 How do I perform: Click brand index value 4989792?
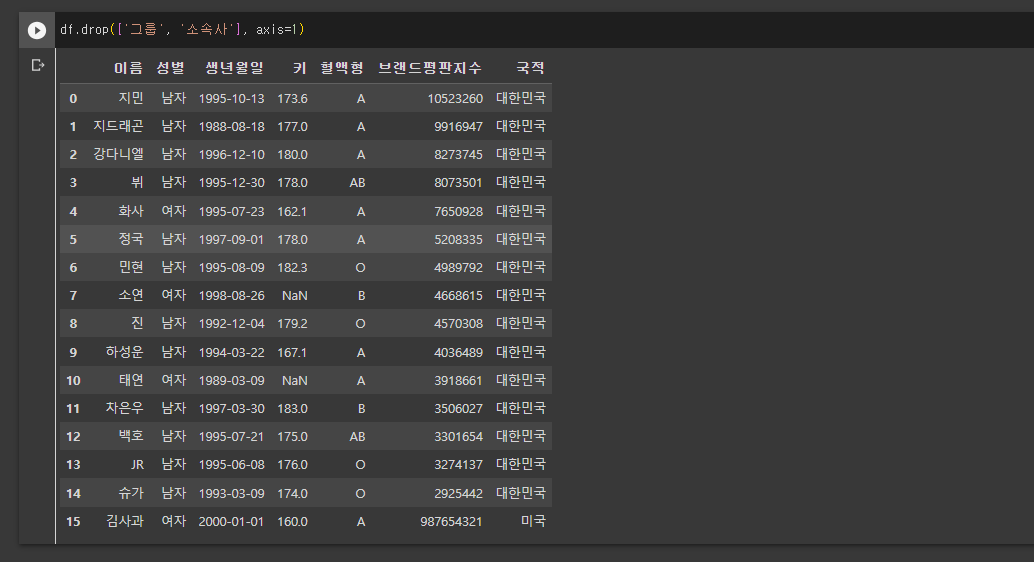(x=458, y=267)
